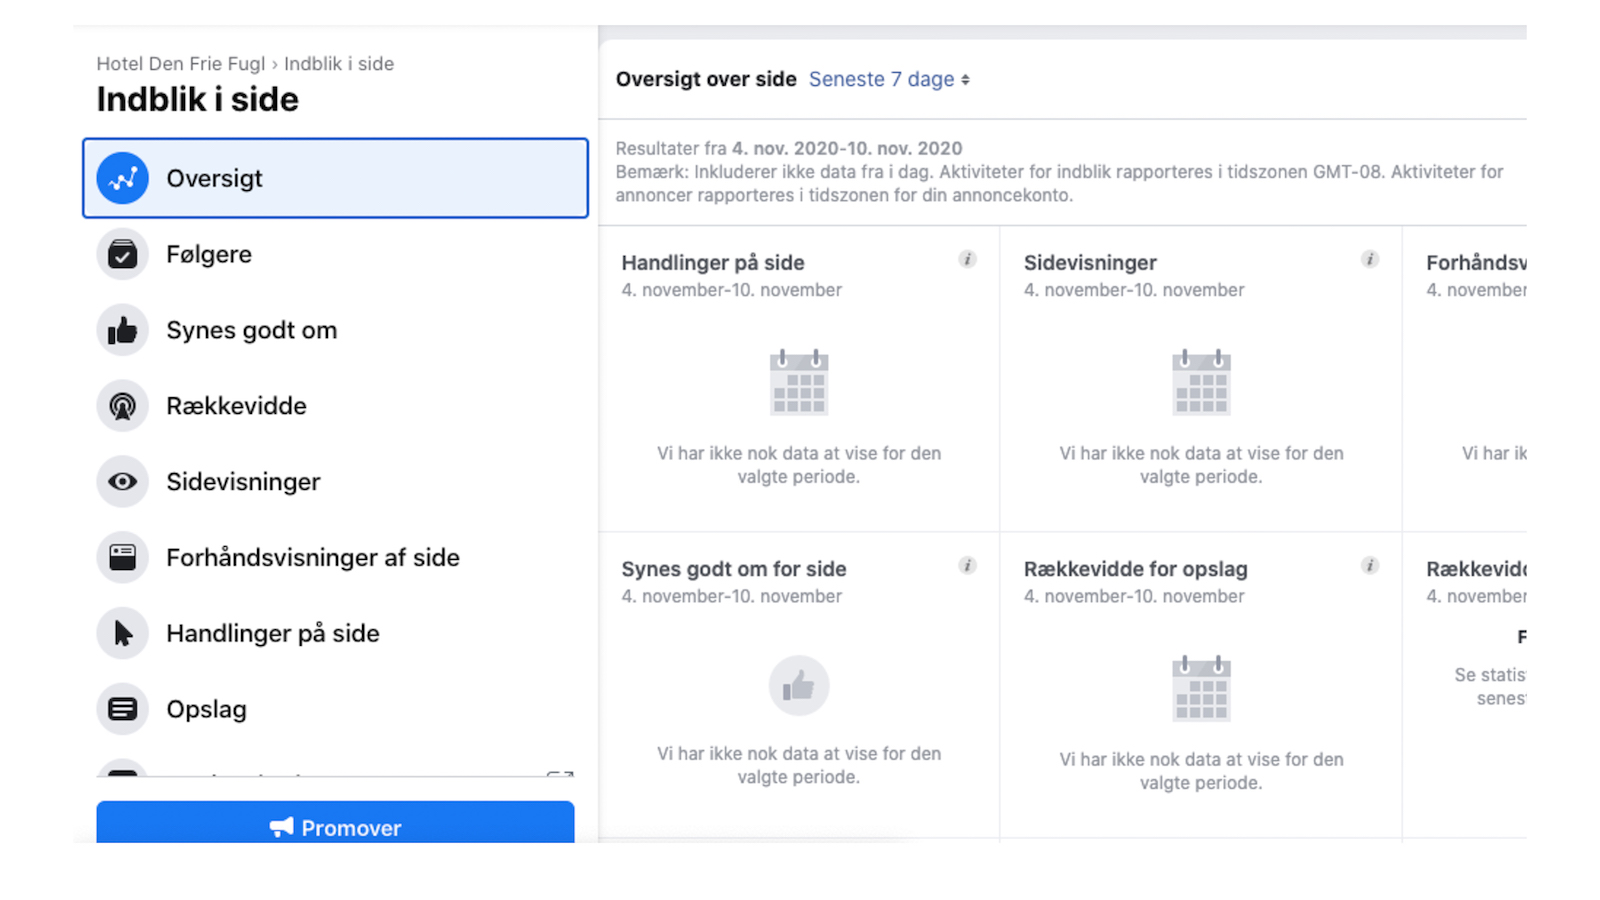Open the Sidevisninger card info tooltip
The image size is (1600, 900).
(x=1370, y=259)
